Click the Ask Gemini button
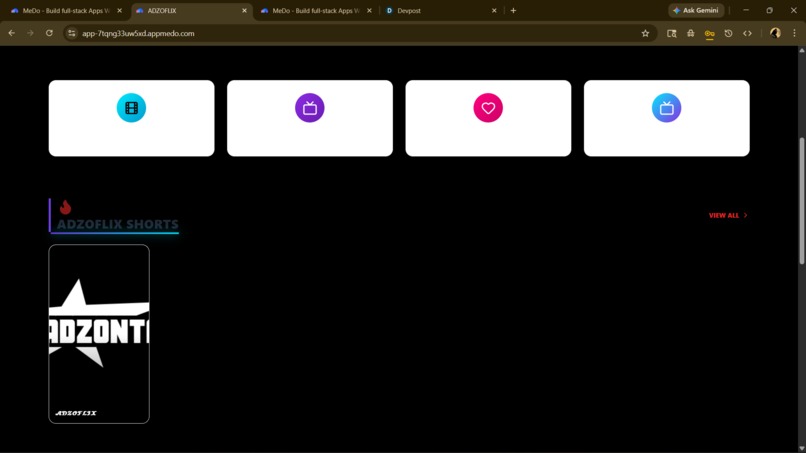The height and width of the screenshot is (453, 806). [x=696, y=11]
